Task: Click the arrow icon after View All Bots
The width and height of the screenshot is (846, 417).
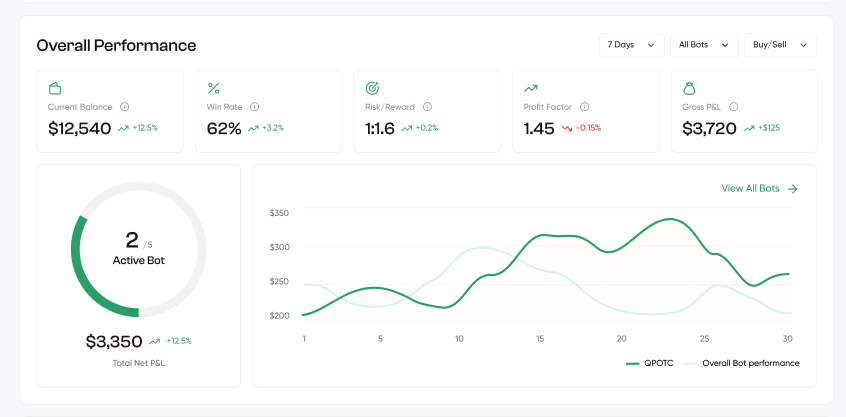Action: coord(793,188)
